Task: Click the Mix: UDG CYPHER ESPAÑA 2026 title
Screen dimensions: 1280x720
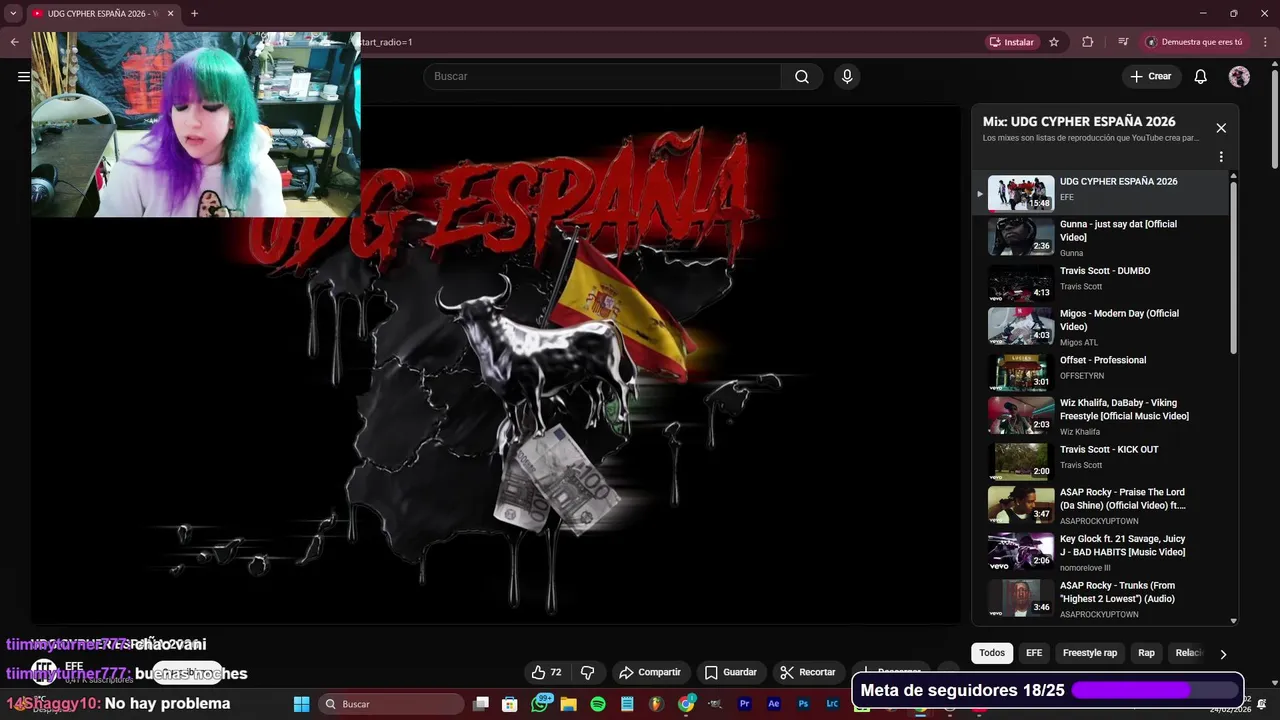Action: [x=1079, y=122]
